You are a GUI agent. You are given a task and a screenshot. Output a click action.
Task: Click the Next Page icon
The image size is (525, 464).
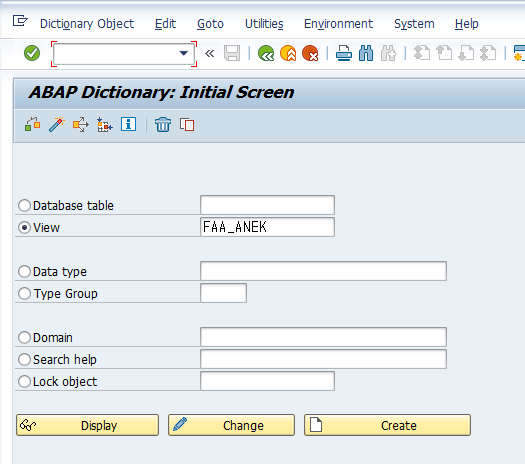(466, 53)
